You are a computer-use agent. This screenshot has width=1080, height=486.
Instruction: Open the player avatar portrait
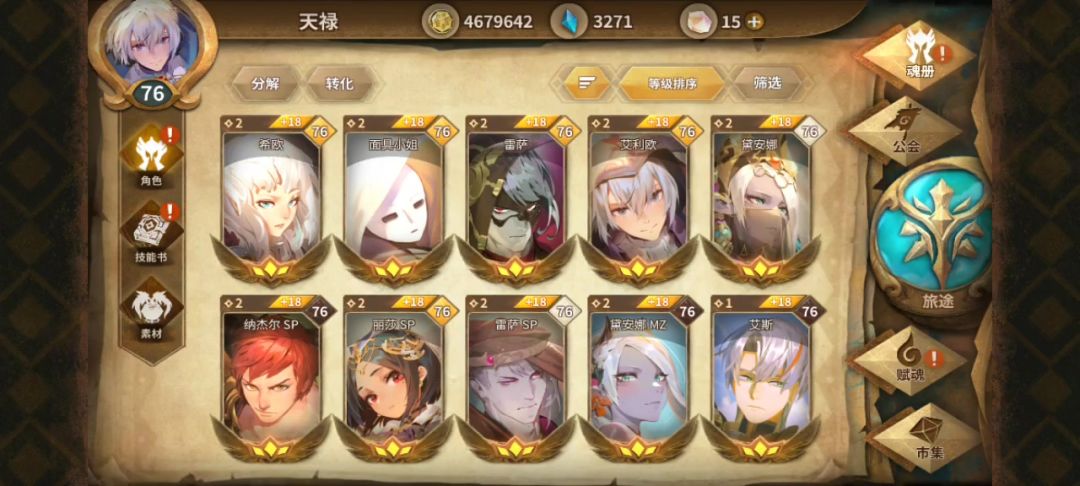[x=152, y=43]
